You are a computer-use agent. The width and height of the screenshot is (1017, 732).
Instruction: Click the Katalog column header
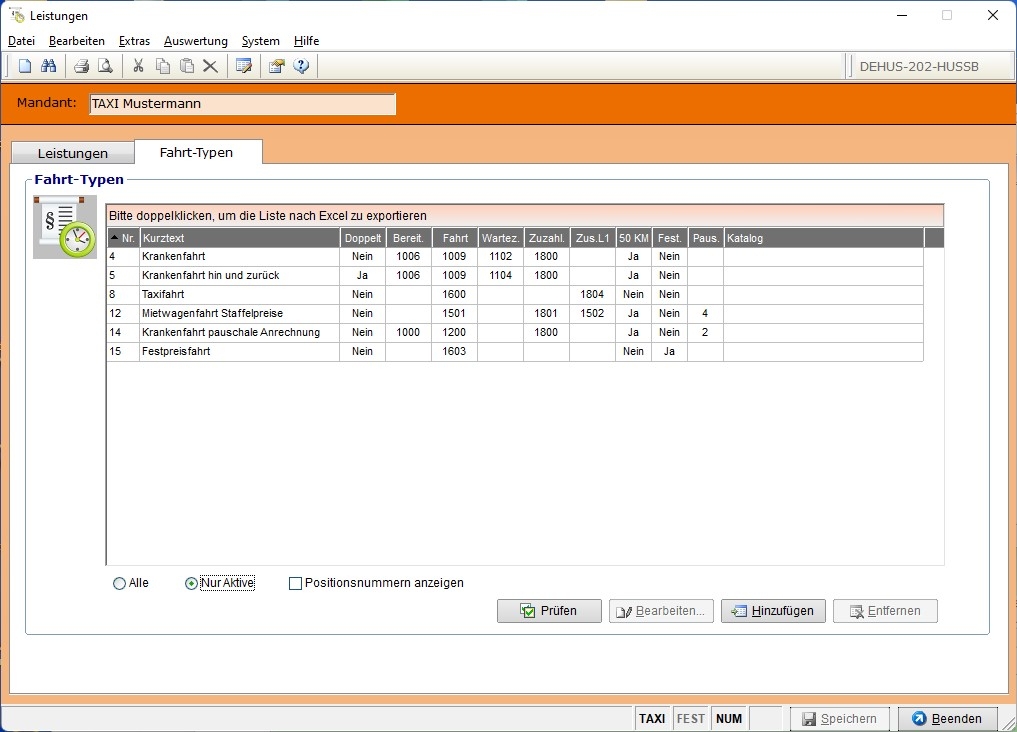[824, 238]
